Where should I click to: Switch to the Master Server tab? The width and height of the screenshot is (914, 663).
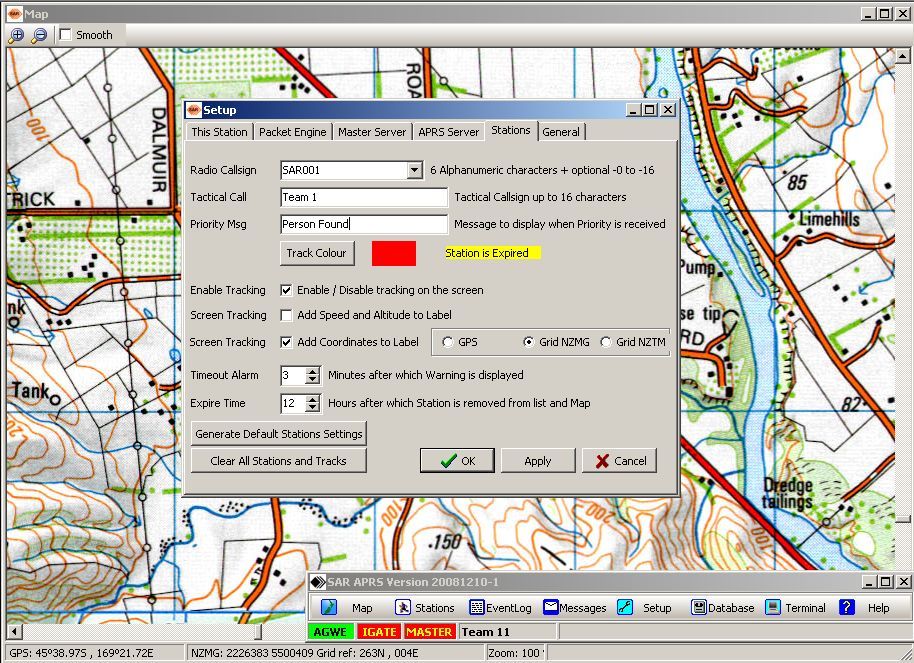[x=372, y=132]
